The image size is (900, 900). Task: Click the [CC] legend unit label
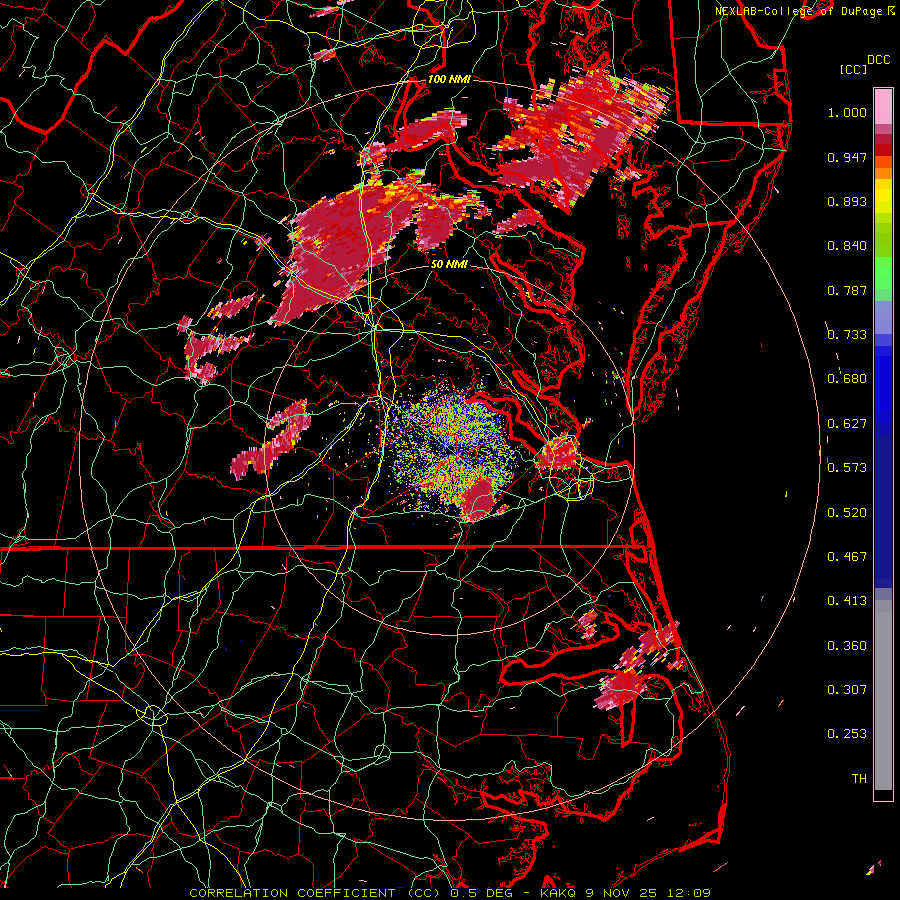click(853, 69)
